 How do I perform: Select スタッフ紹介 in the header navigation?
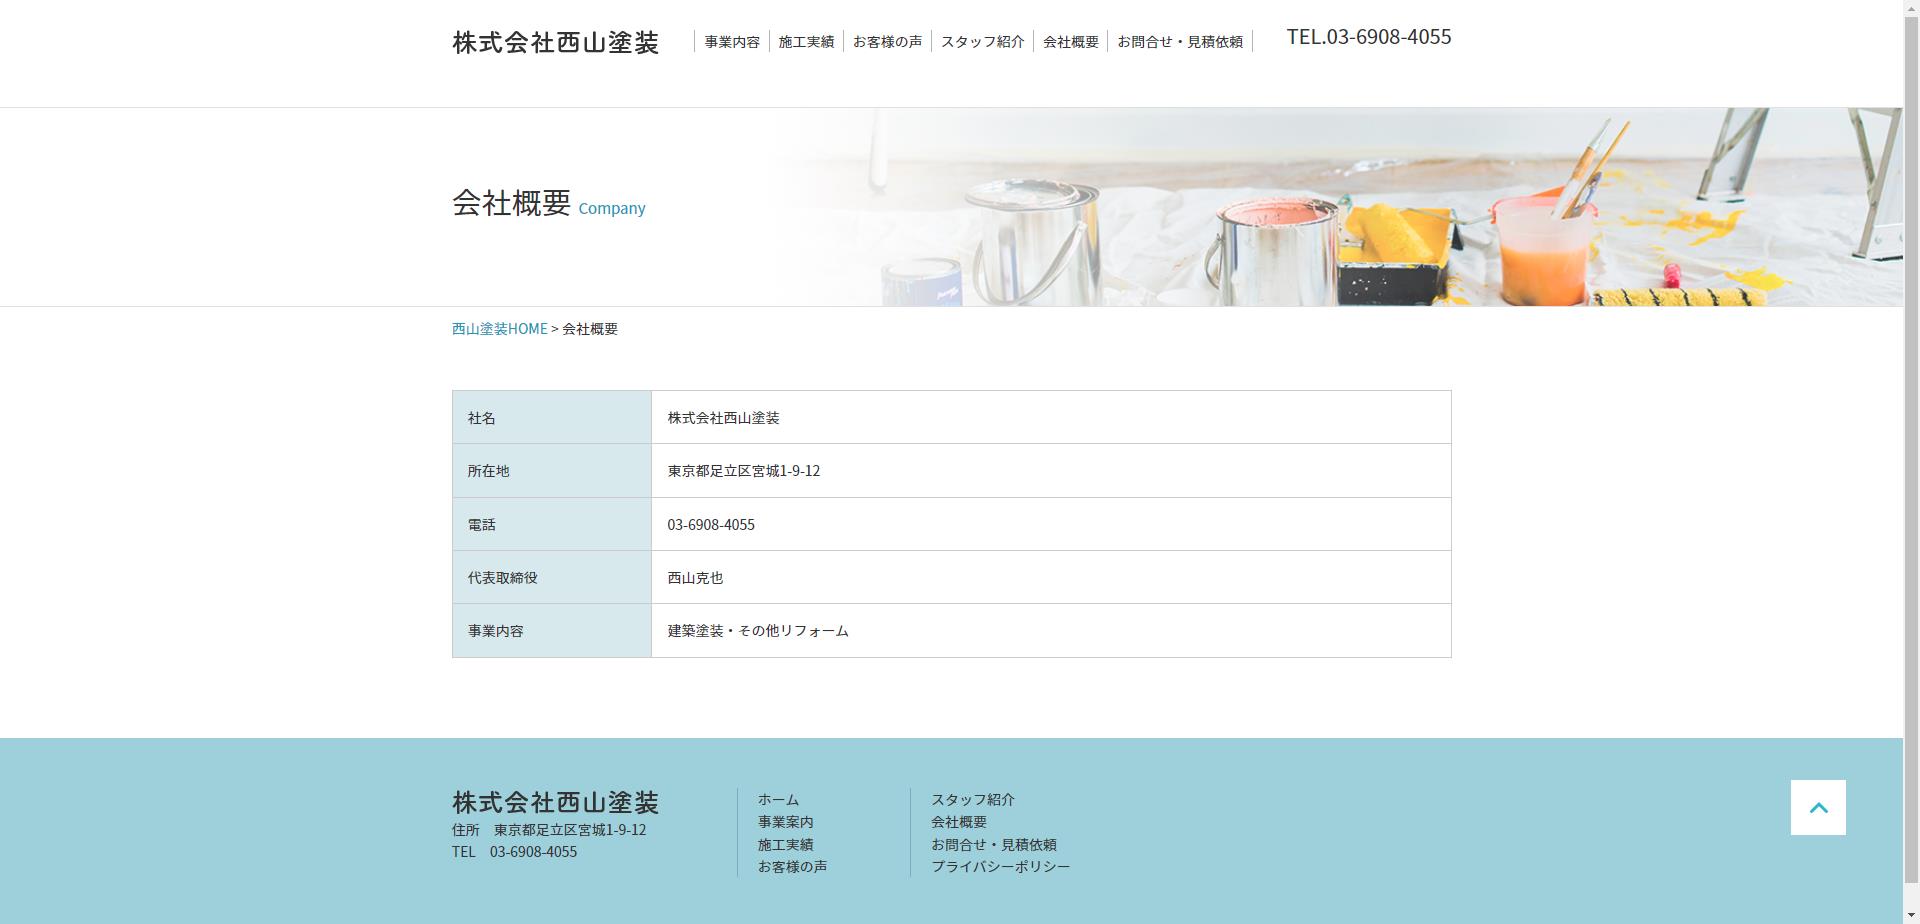click(982, 42)
